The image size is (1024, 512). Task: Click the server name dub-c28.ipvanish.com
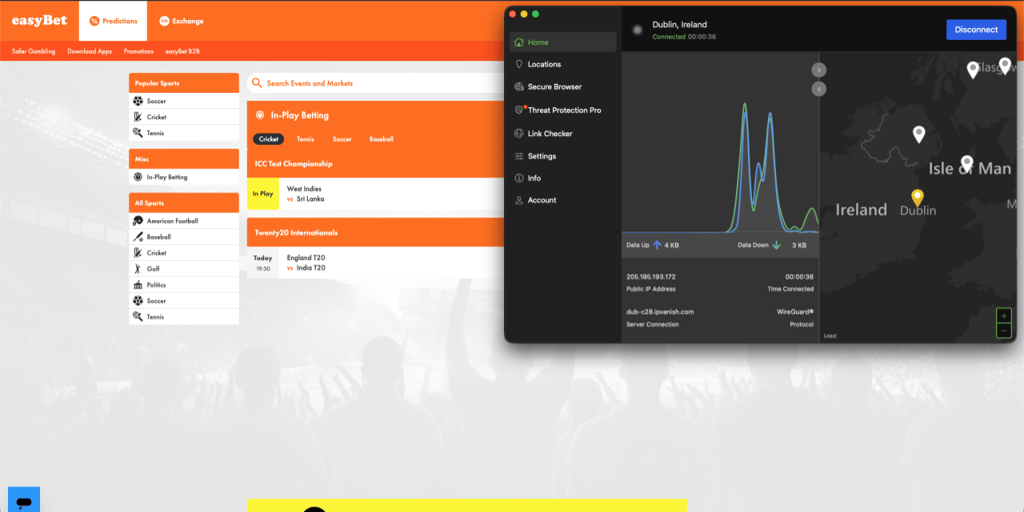[660, 312]
